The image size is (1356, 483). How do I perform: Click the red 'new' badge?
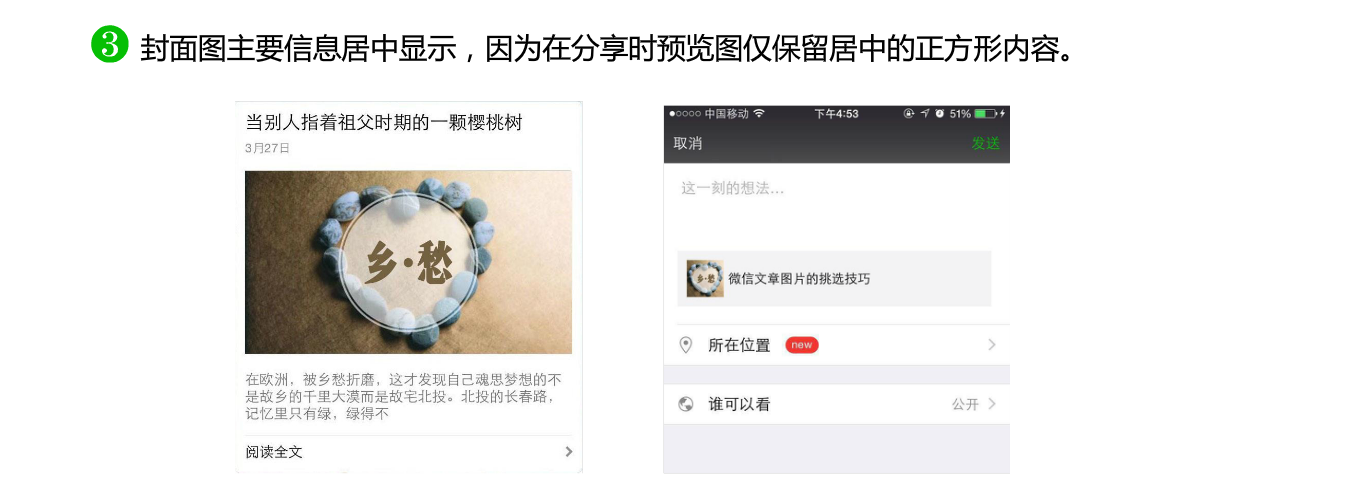[x=802, y=345]
